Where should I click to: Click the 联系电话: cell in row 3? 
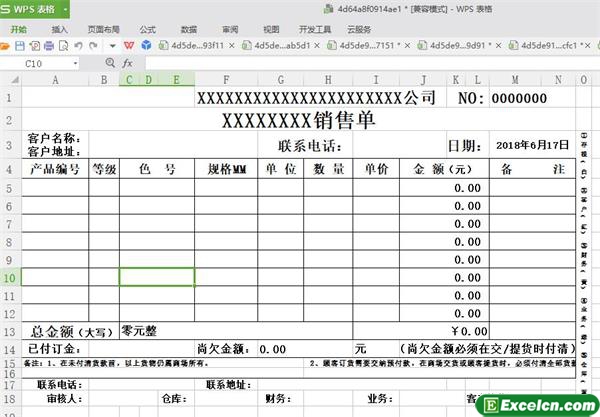click(305, 145)
